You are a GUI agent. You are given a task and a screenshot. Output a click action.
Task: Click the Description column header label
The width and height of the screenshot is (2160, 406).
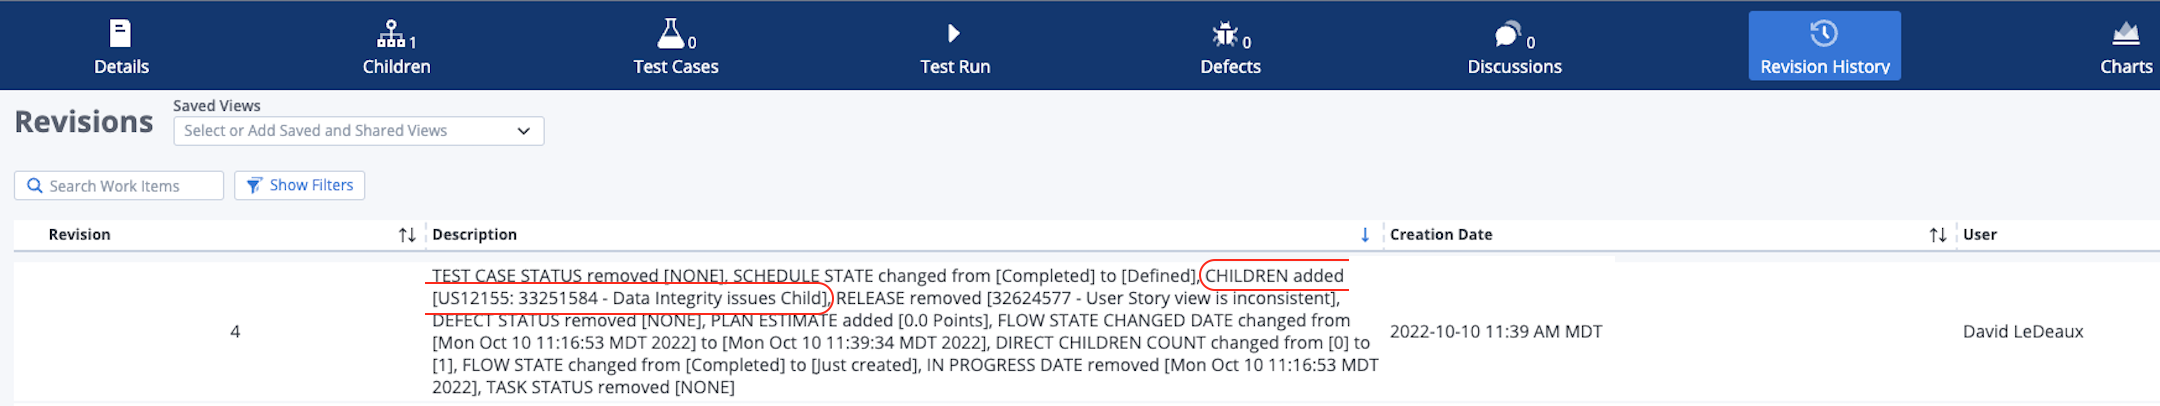coord(474,235)
